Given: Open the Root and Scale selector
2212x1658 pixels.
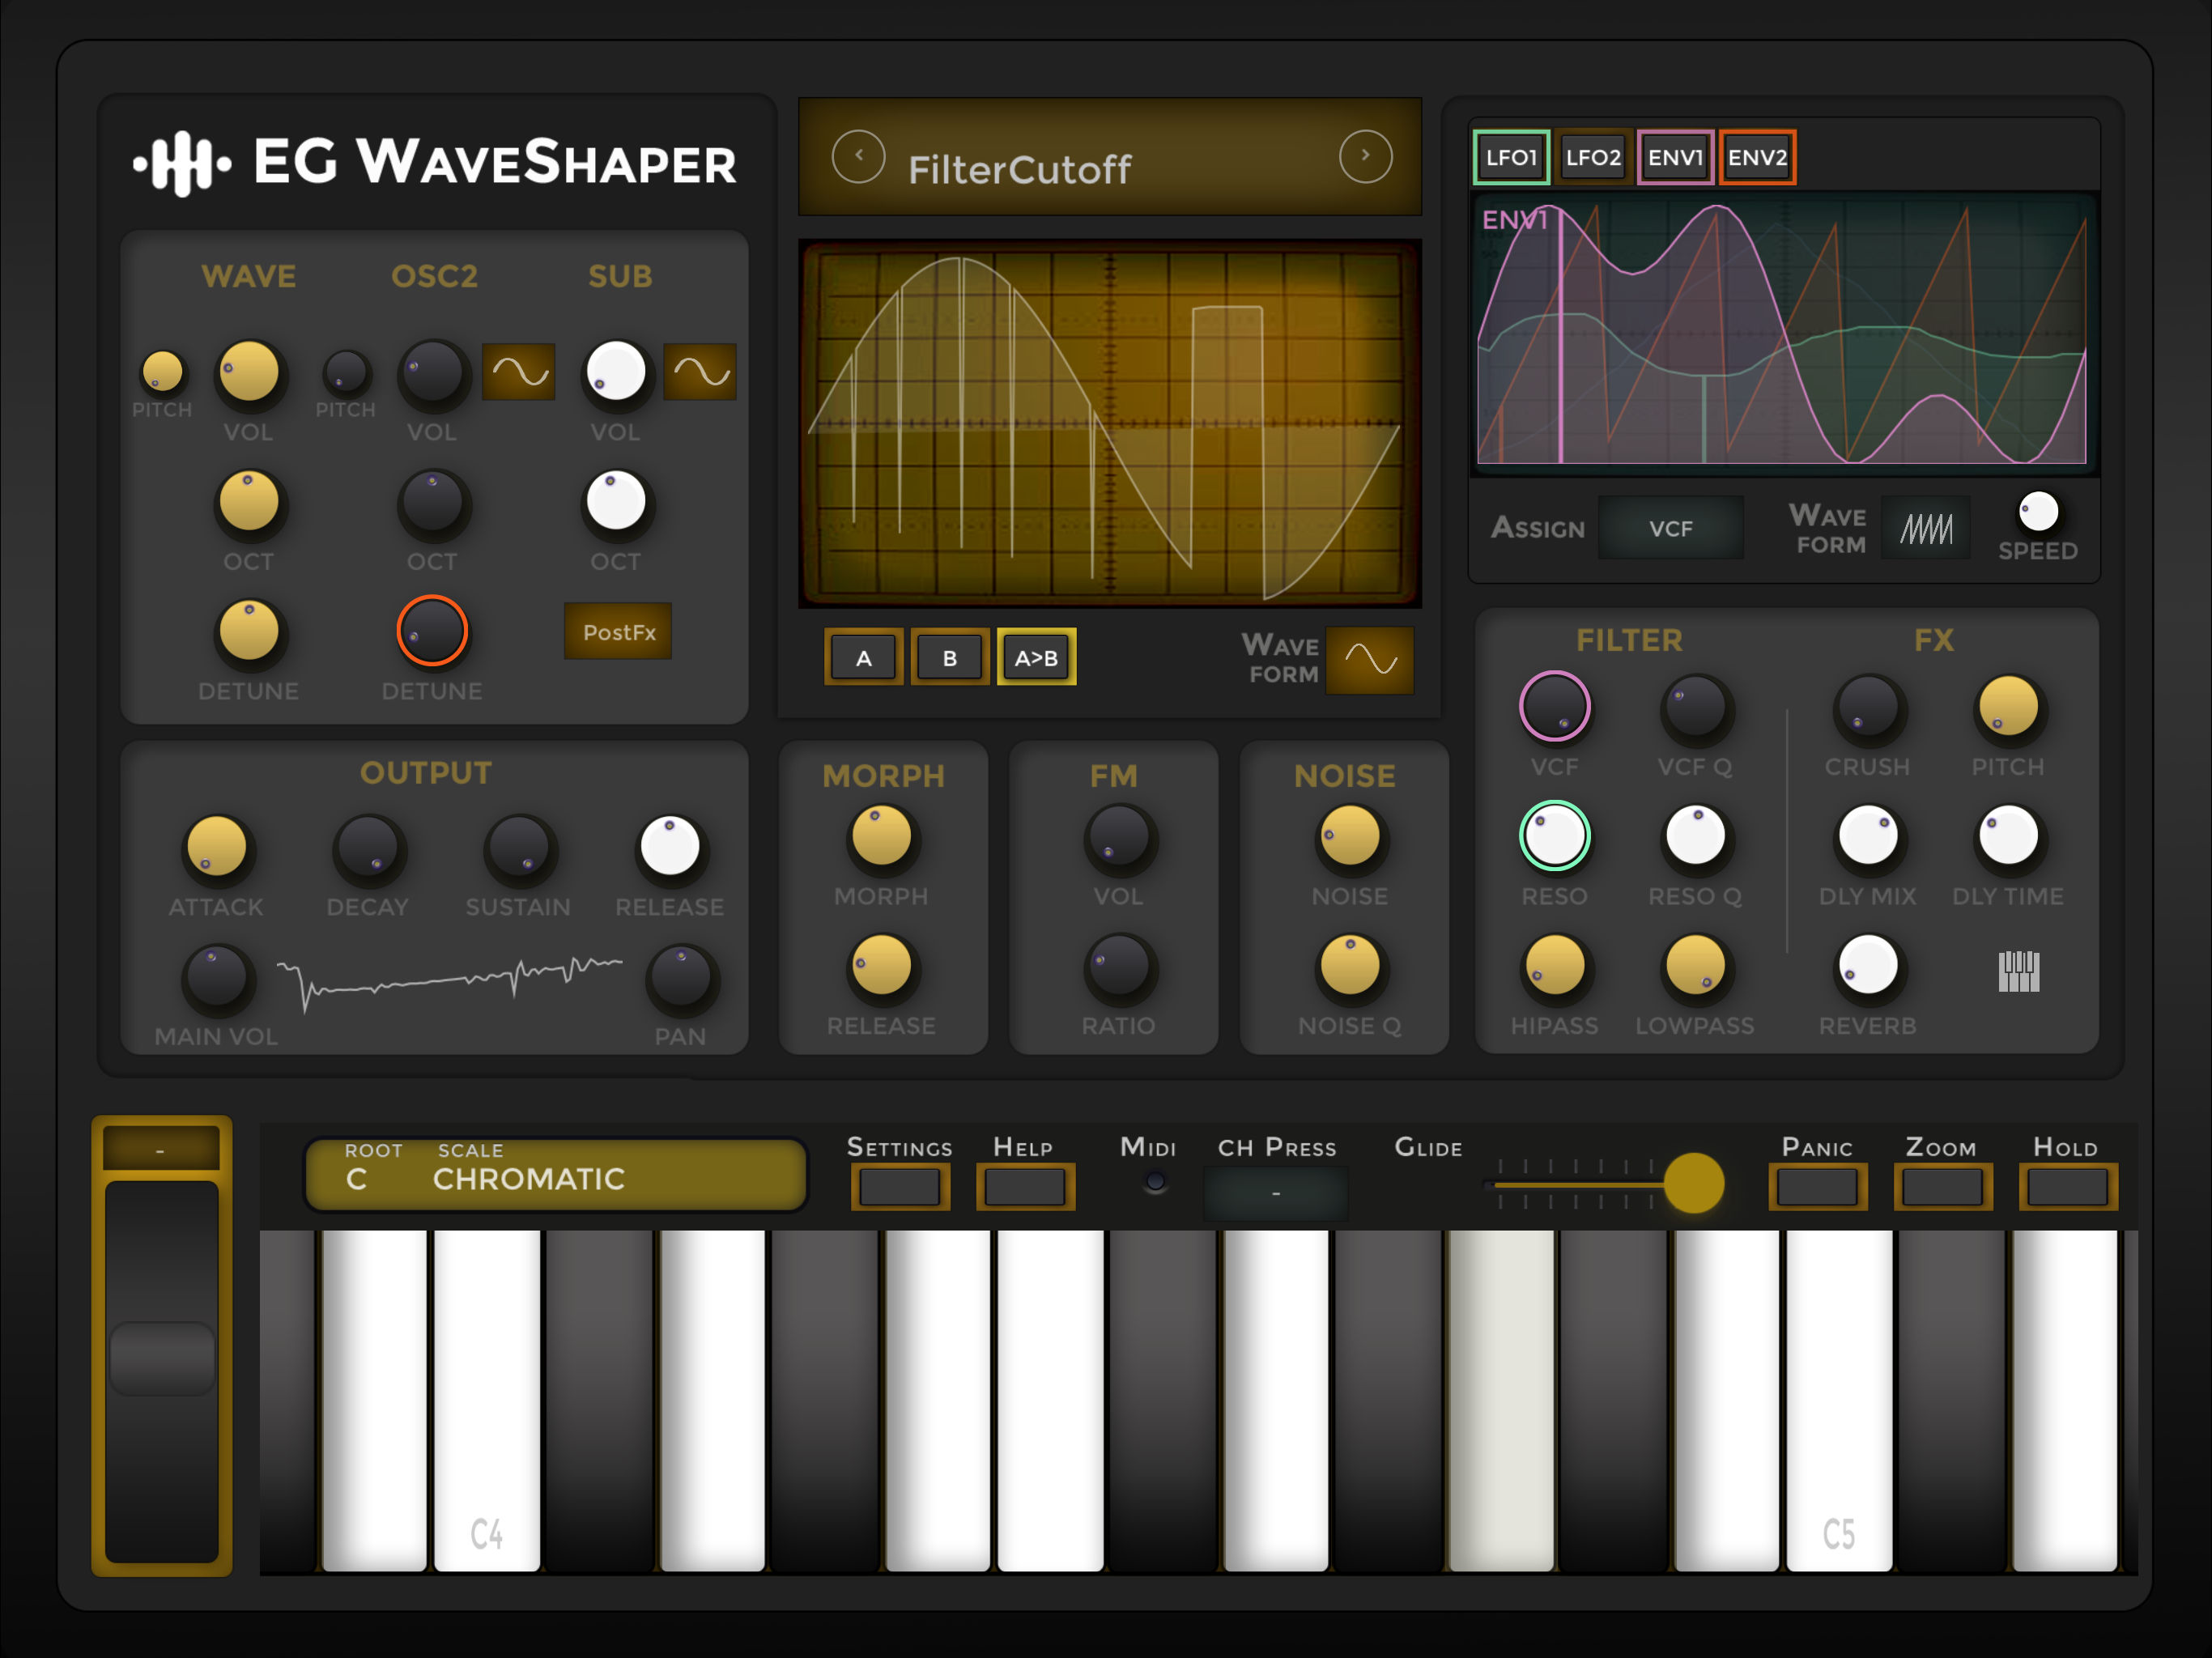Looking at the screenshot, I should pos(555,1174).
